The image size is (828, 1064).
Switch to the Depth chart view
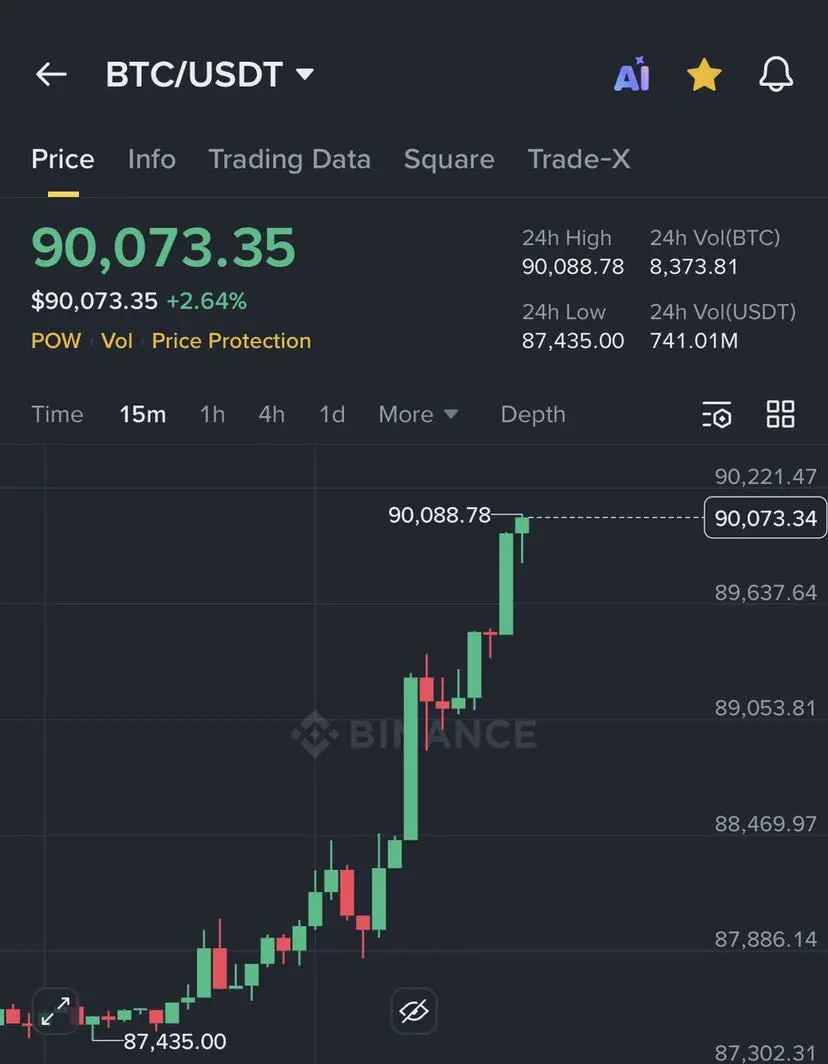pyautogui.click(x=533, y=414)
